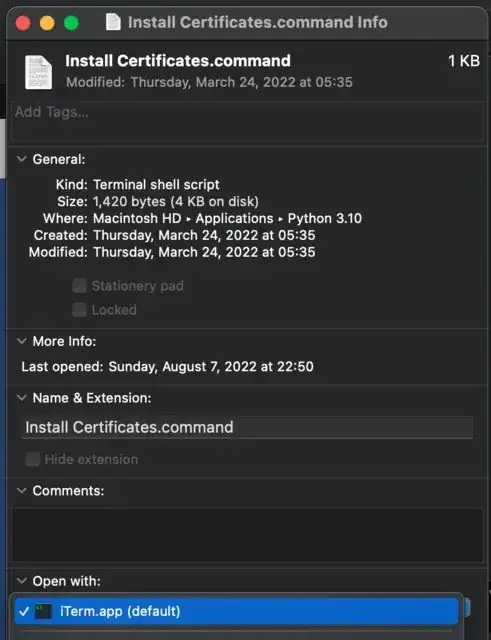Minimize the window with the yellow button
This screenshot has height=640, width=491.
pyautogui.click(x=47, y=23)
